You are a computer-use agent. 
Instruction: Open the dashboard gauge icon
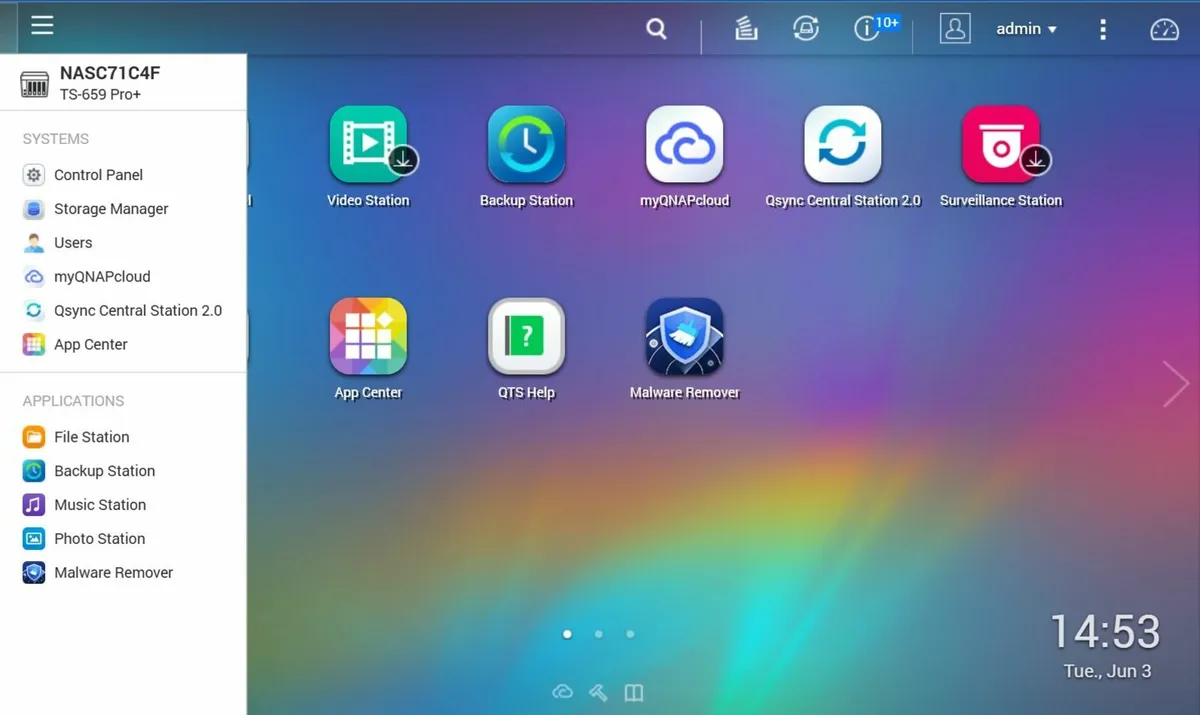(1164, 29)
